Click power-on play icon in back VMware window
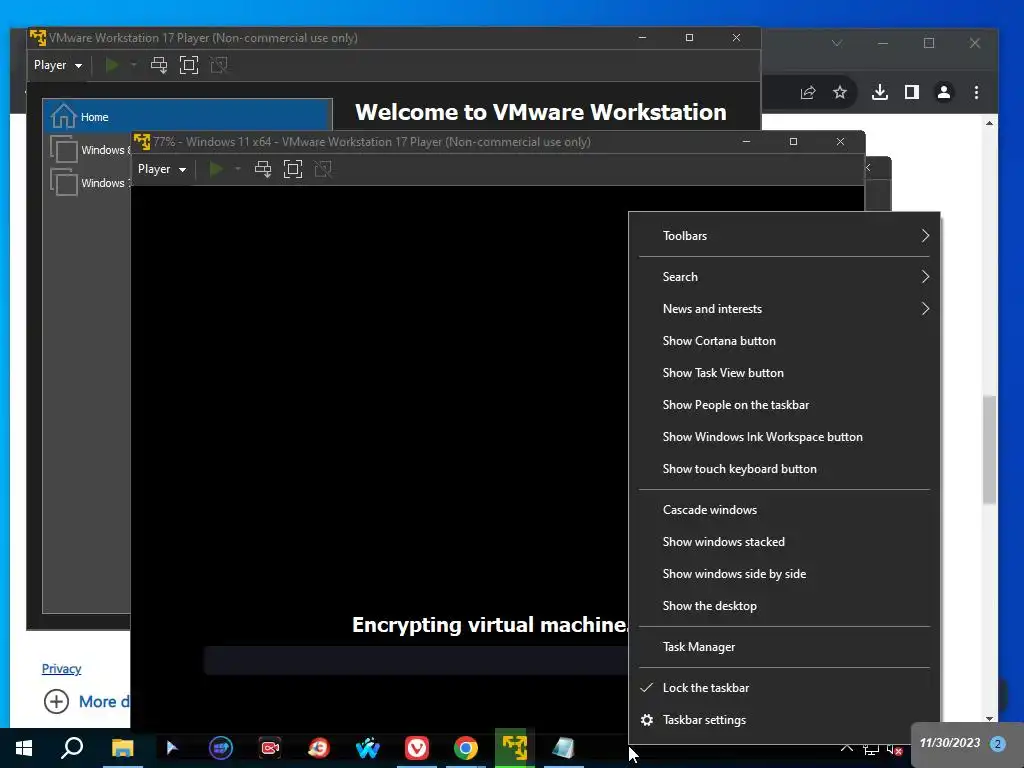 point(112,65)
